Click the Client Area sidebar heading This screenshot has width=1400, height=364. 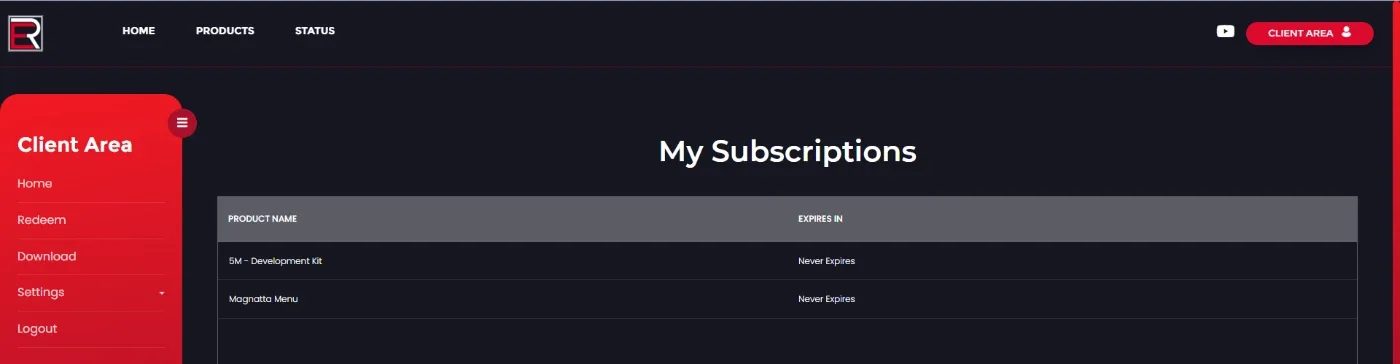[x=75, y=145]
